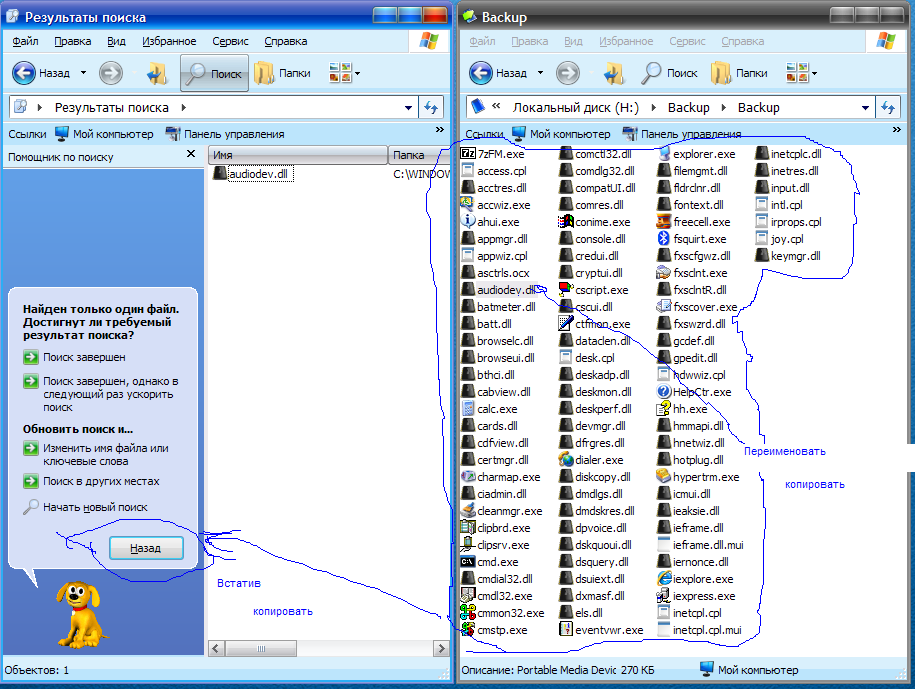The image size is (915, 689).
Task: Click Back arrow in search results window
Action: pos(24,73)
